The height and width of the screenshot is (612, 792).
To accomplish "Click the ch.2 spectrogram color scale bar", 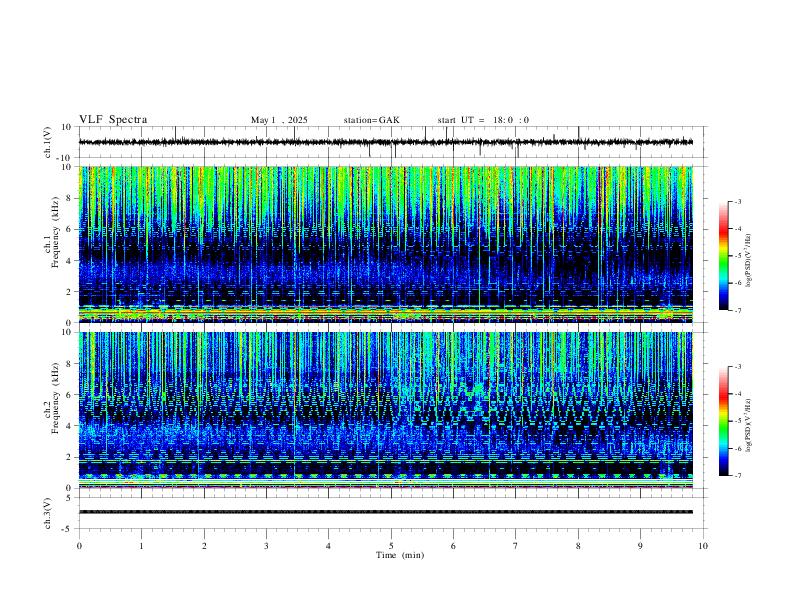I will tap(723, 421).
